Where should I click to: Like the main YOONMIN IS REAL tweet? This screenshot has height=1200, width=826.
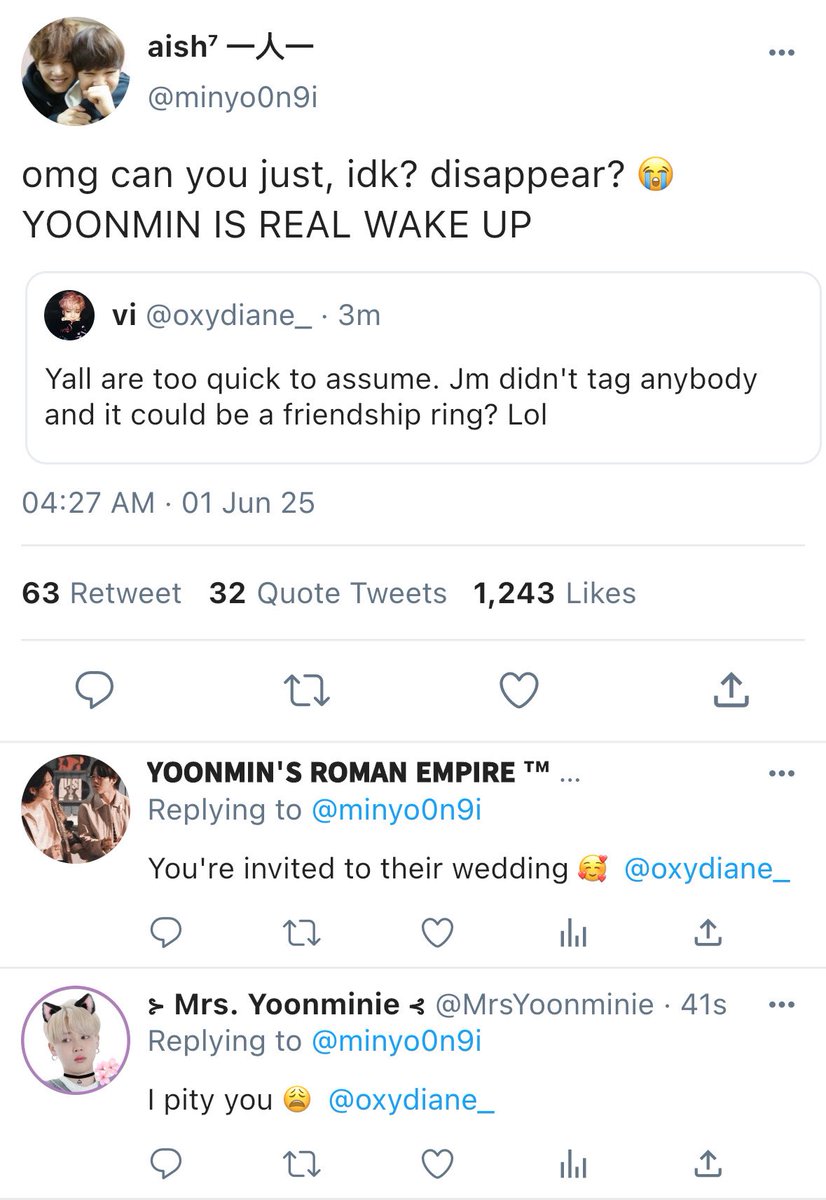tap(519, 689)
